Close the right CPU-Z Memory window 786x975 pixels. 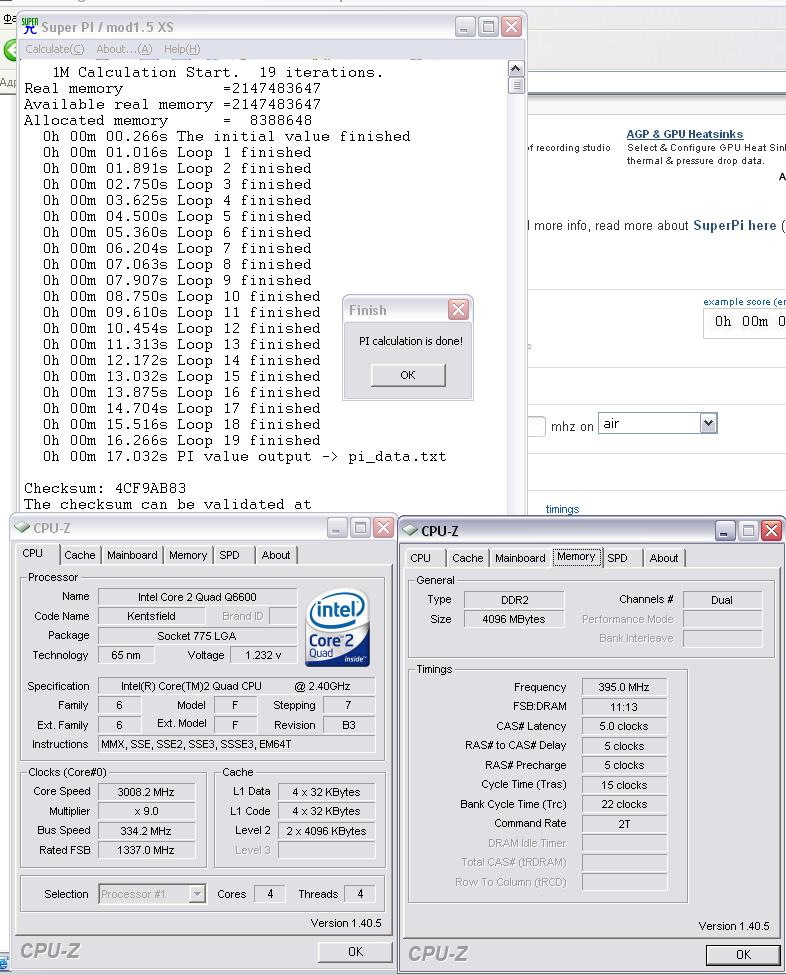[x=772, y=530]
